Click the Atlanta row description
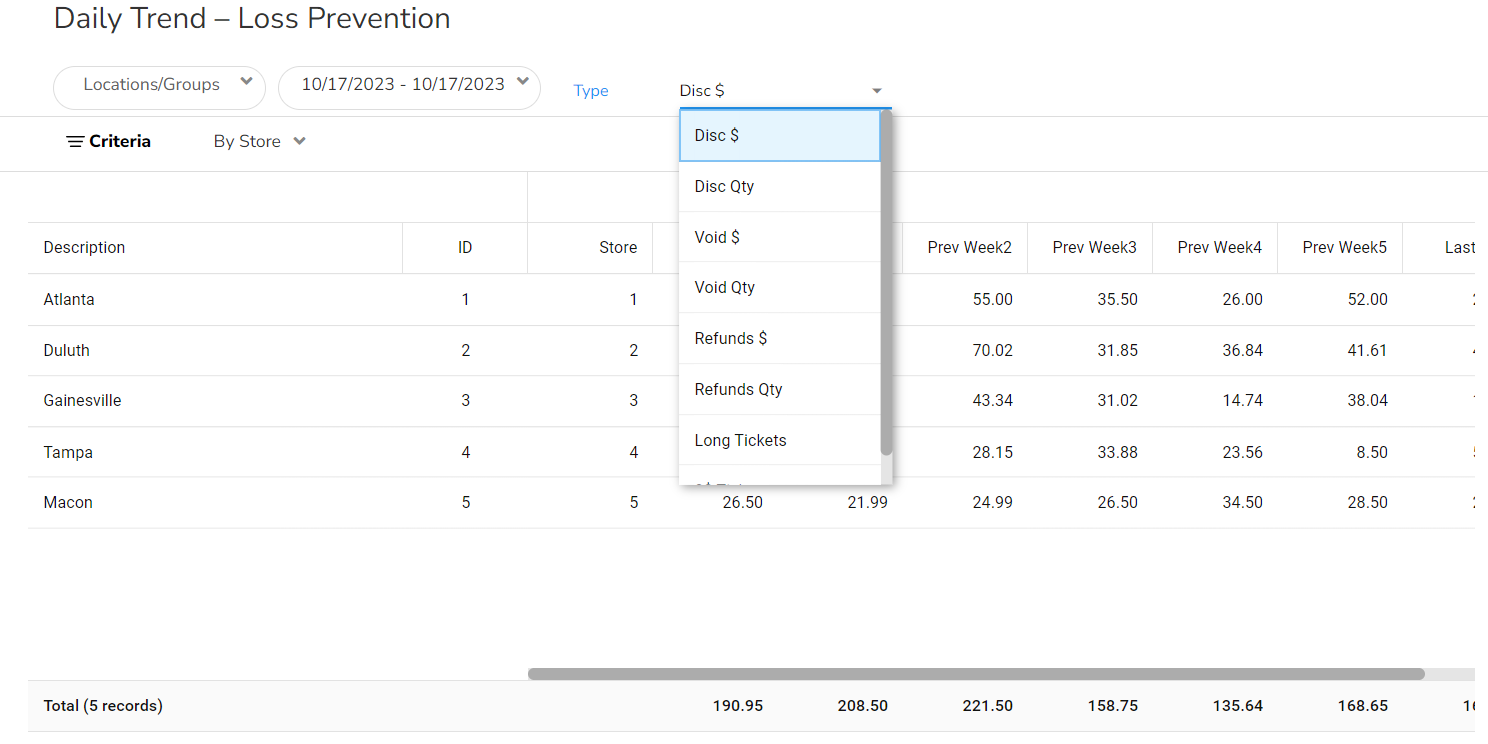This screenshot has width=1488, height=744. click(69, 299)
